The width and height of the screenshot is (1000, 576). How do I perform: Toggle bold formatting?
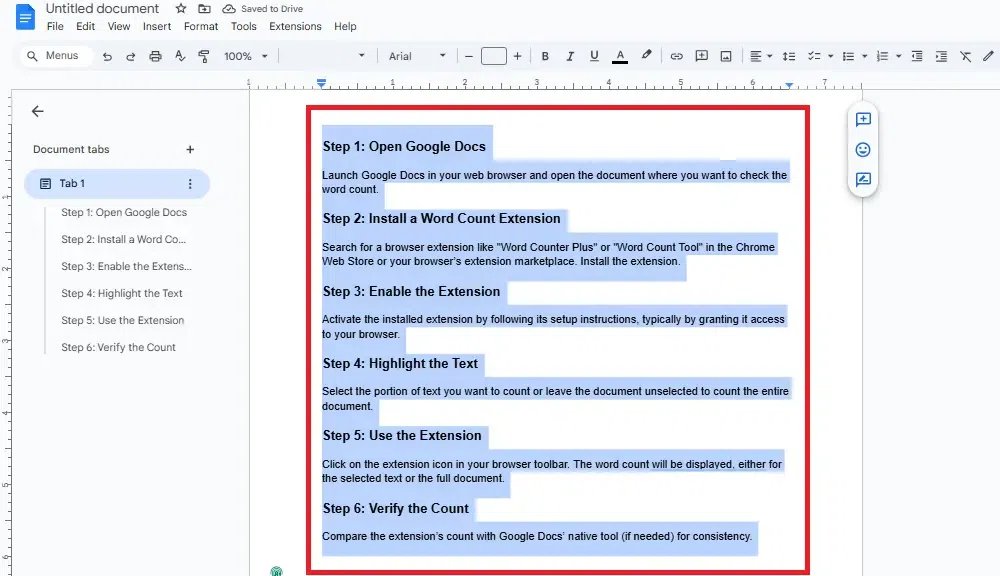(545, 56)
